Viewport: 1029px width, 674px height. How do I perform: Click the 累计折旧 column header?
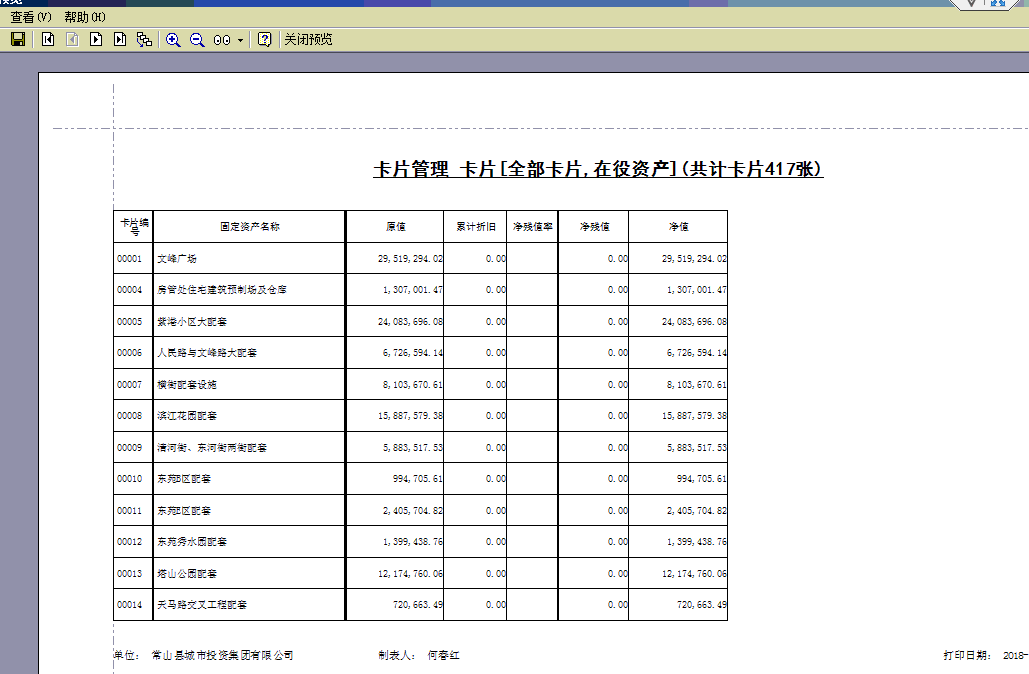(476, 226)
